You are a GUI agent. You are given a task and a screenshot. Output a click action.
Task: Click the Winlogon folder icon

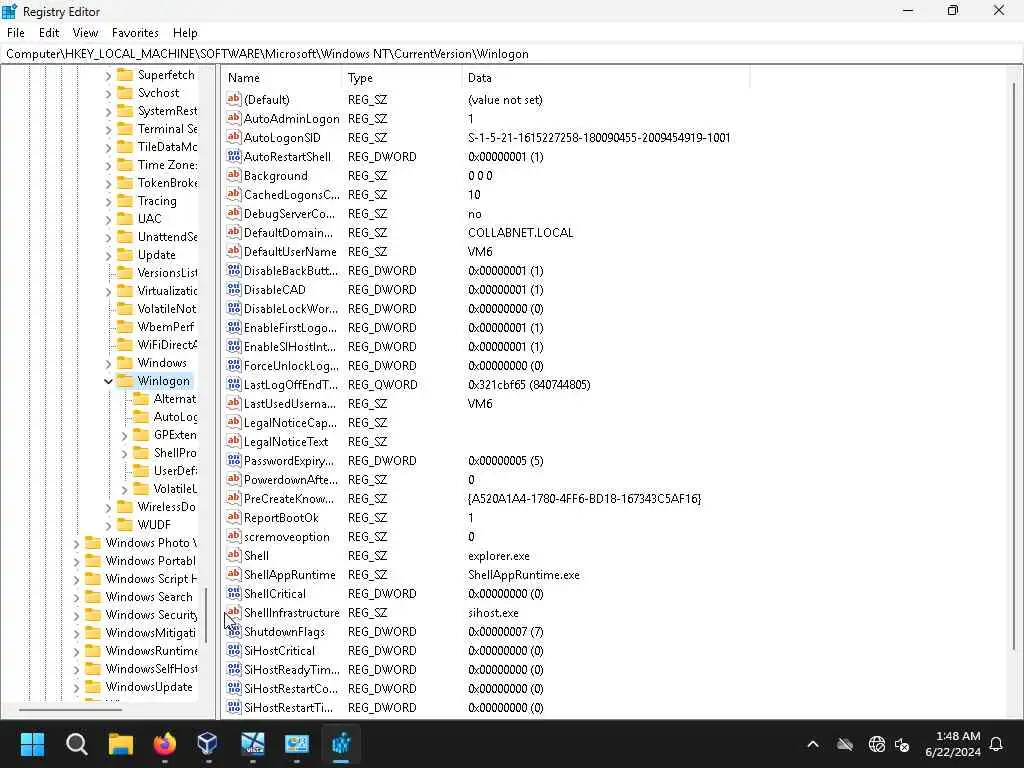pos(125,381)
